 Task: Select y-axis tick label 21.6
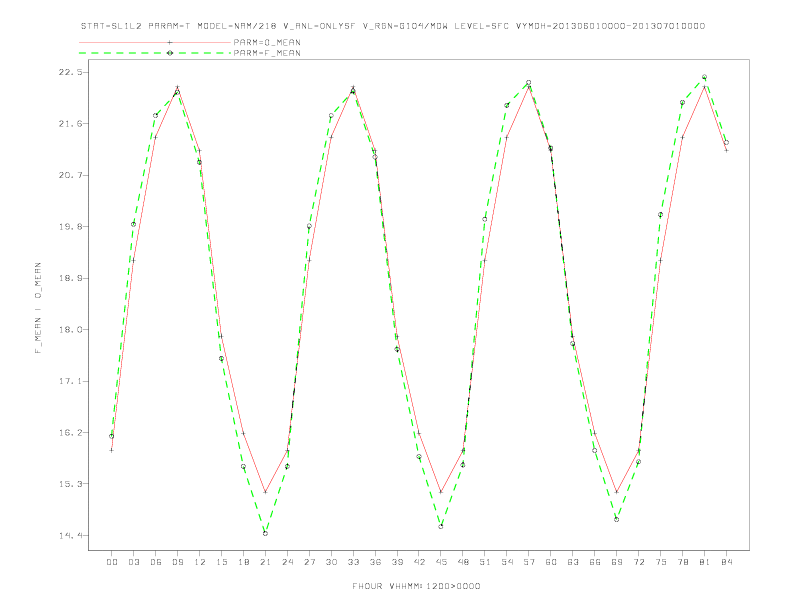pos(70,124)
